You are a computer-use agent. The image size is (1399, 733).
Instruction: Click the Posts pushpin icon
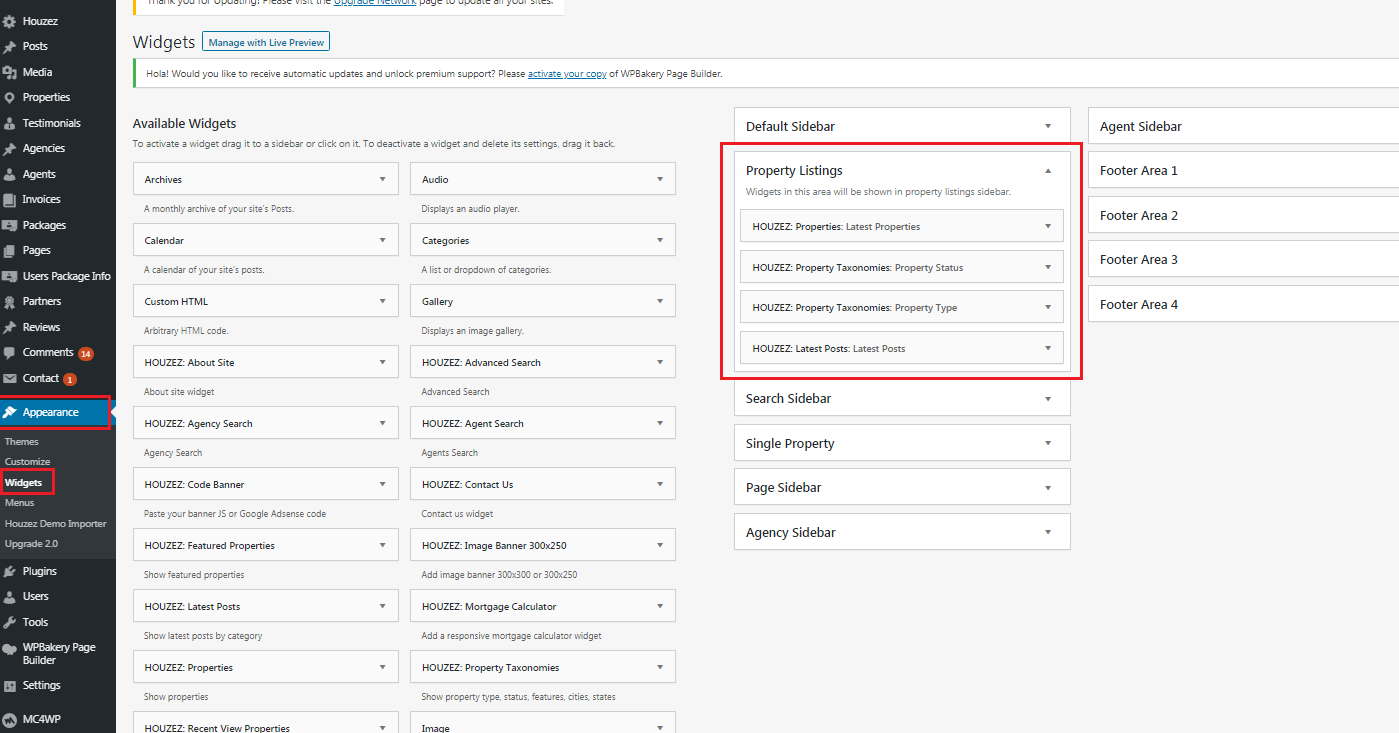coord(9,47)
